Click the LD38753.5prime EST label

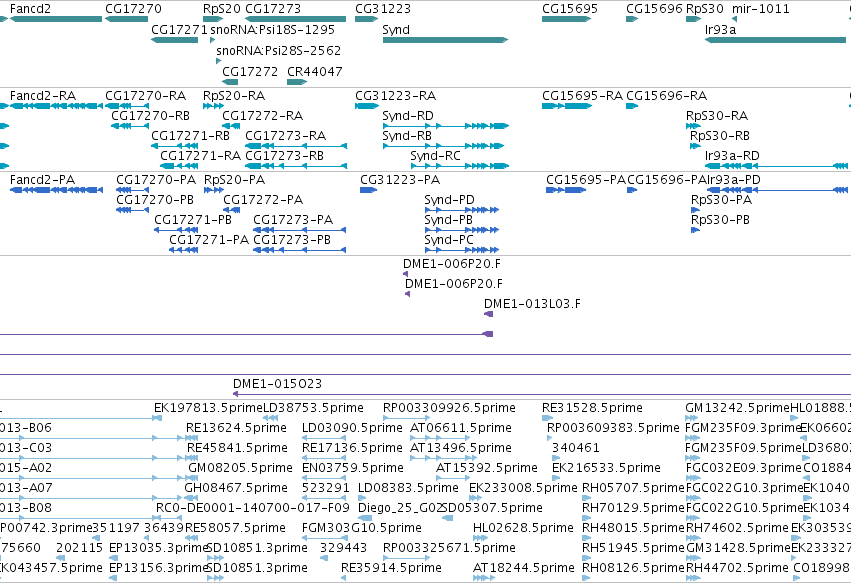pyautogui.click(x=313, y=408)
